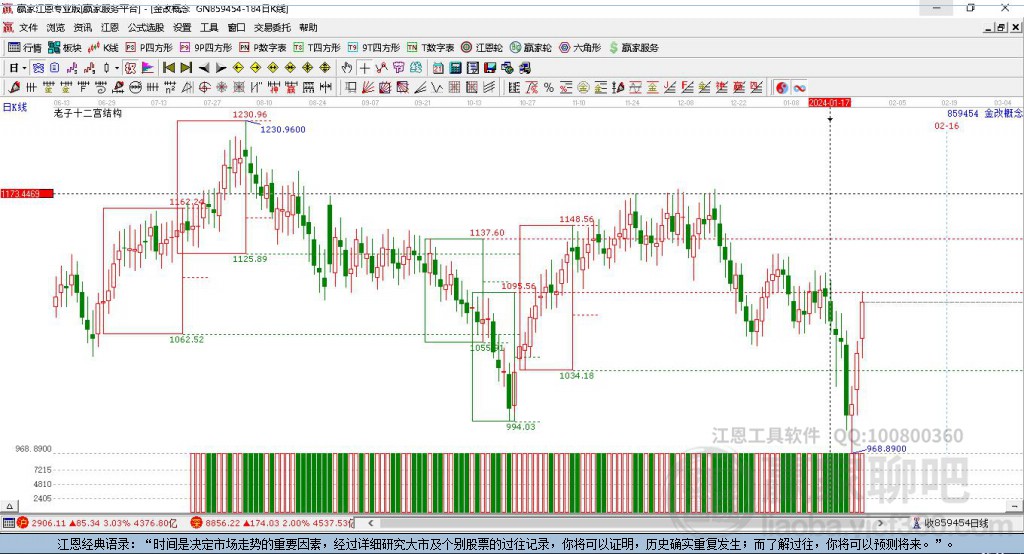
Task: Expand the candlestick style dropdown arrow
Action: pos(117,67)
